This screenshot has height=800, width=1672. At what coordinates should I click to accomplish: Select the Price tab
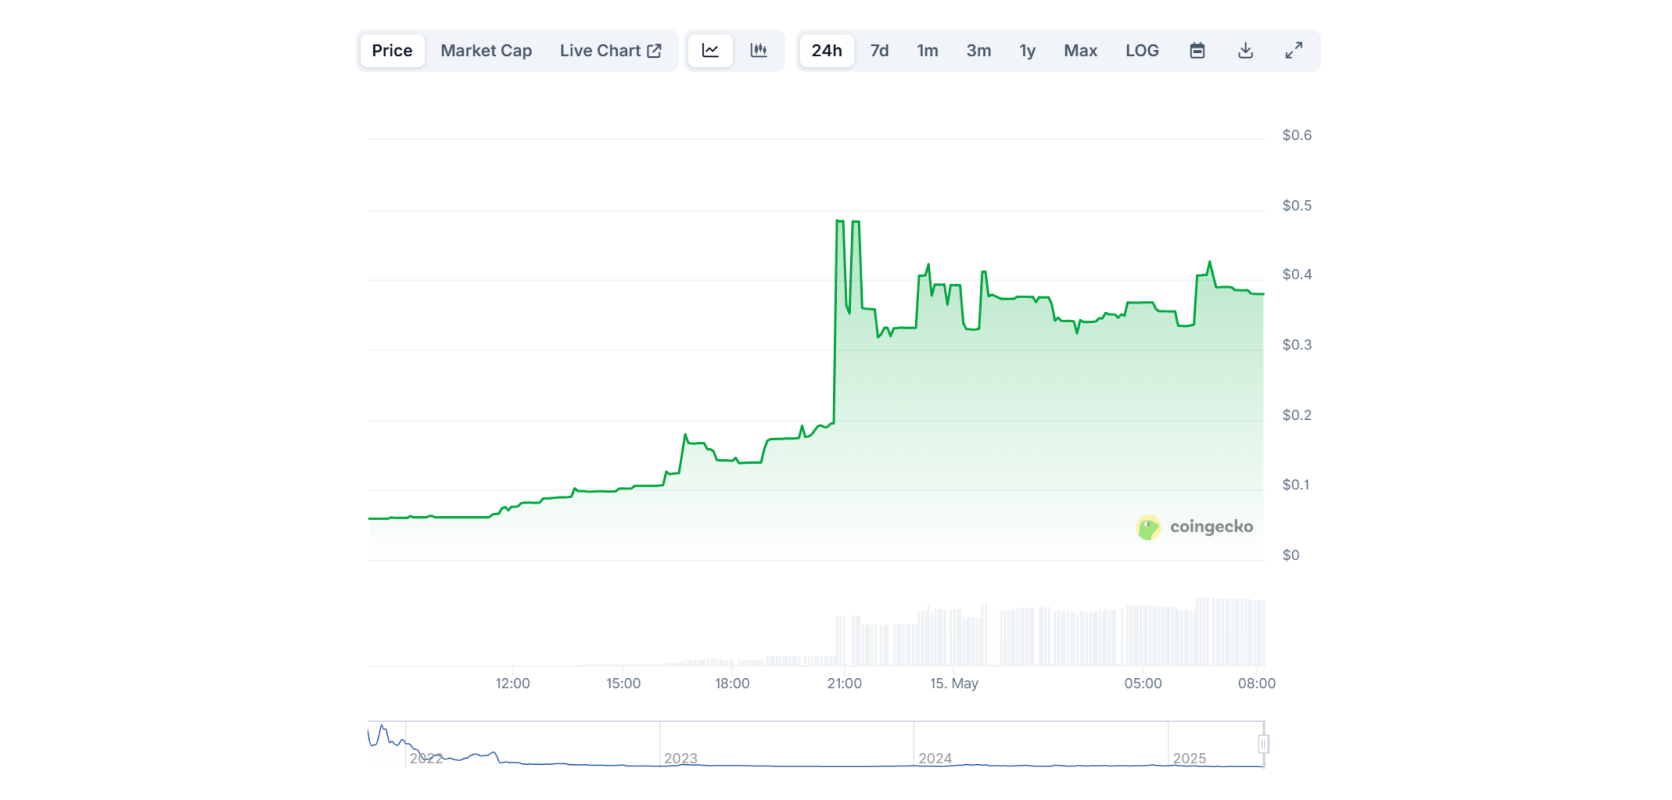tap(392, 51)
